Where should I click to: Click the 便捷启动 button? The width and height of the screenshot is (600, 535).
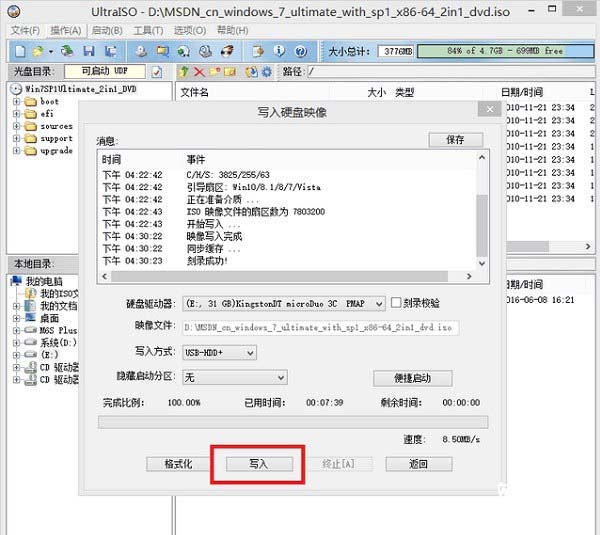pyautogui.click(x=412, y=378)
